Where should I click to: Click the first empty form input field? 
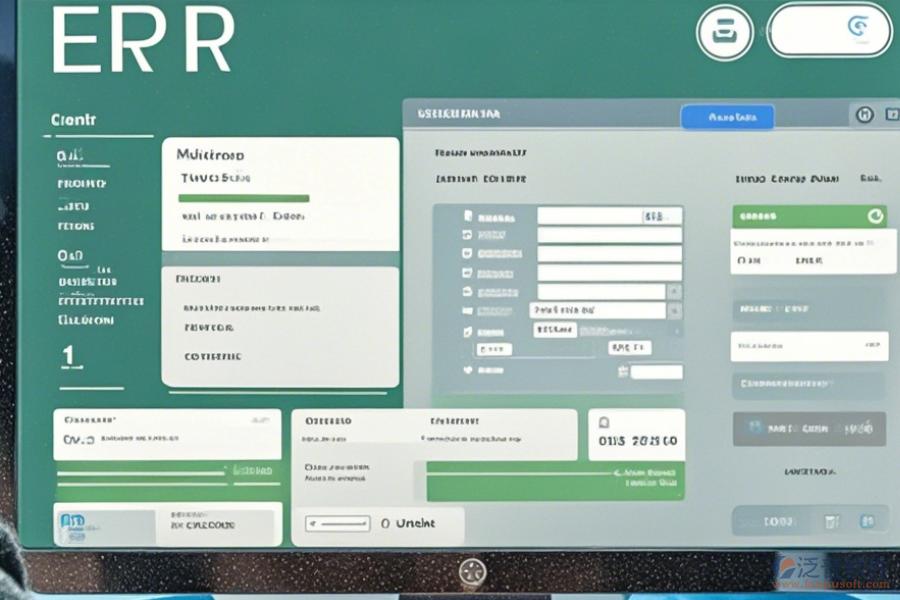tap(609, 235)
